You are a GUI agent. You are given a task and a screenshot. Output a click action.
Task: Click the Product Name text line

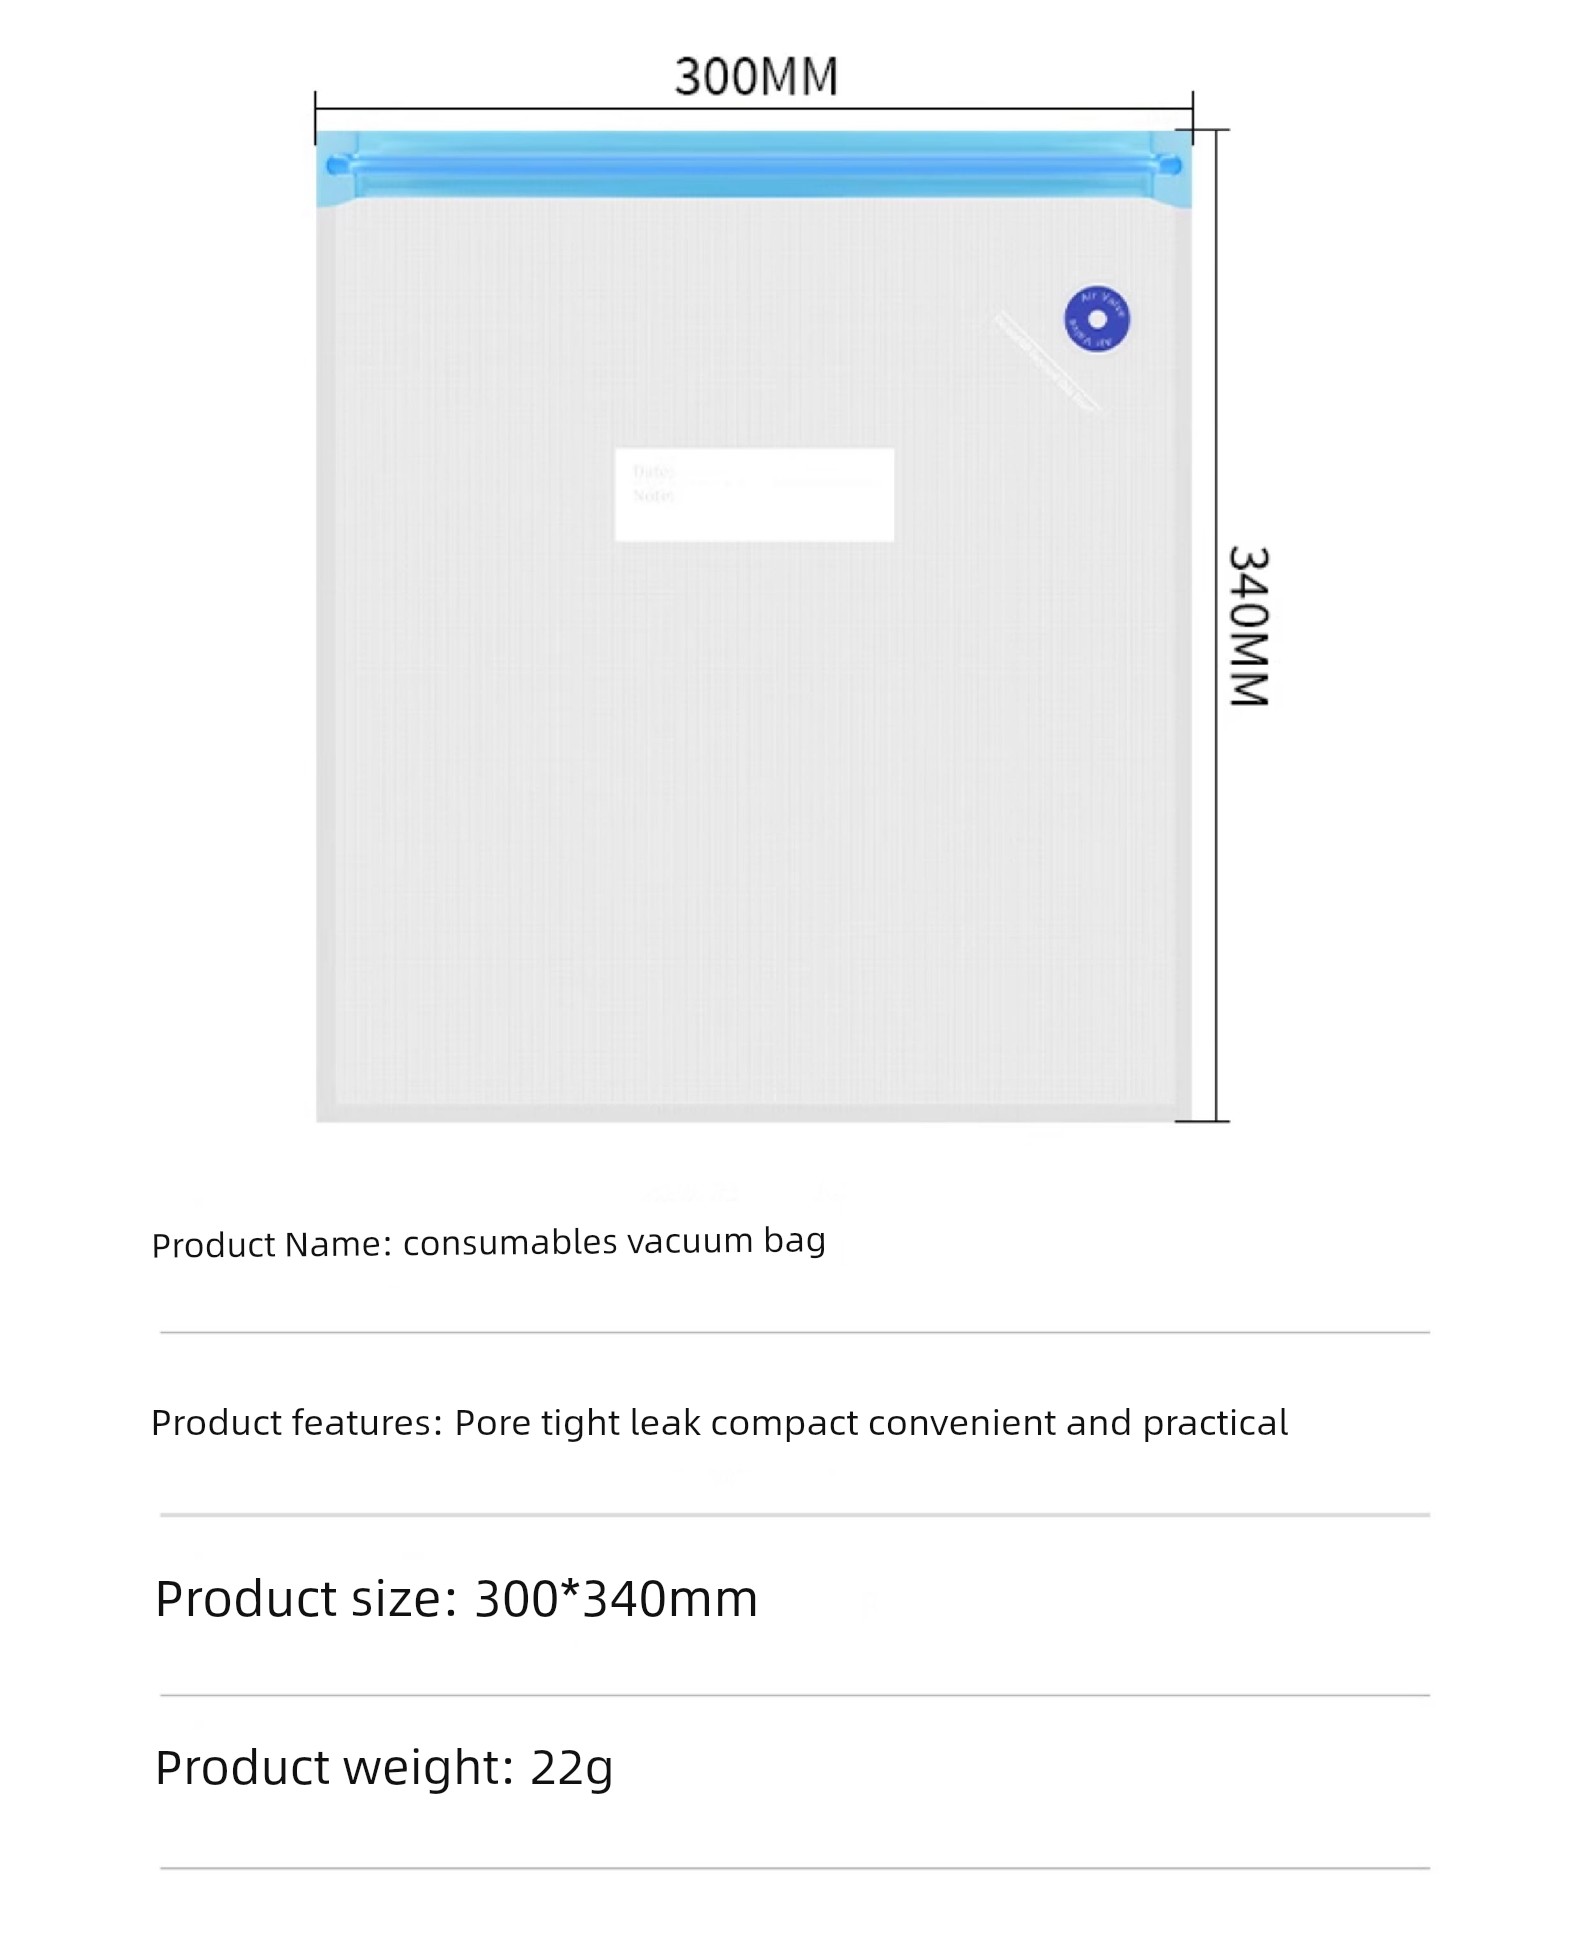[x=488, y=1242]
